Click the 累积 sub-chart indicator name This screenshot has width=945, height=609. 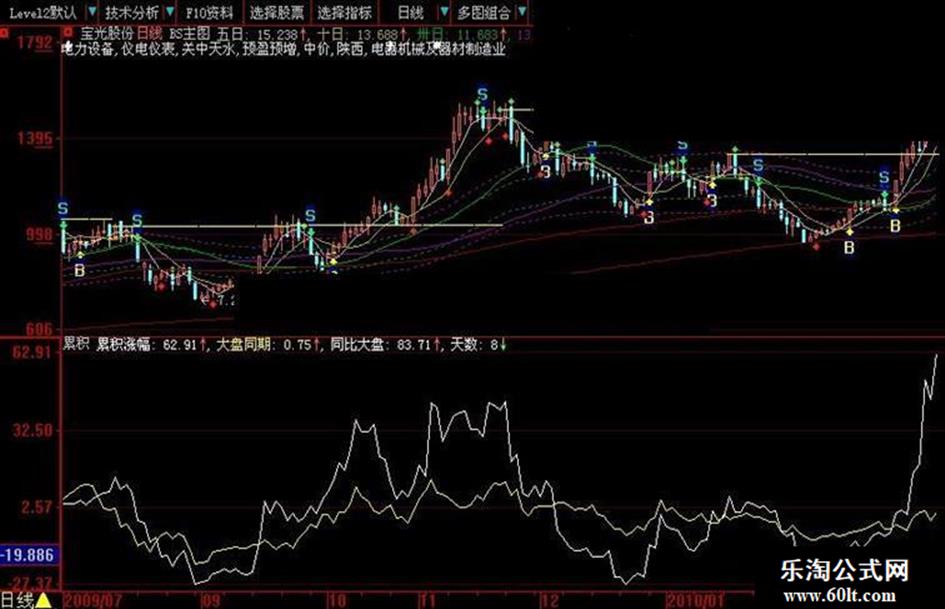(76, 344)
